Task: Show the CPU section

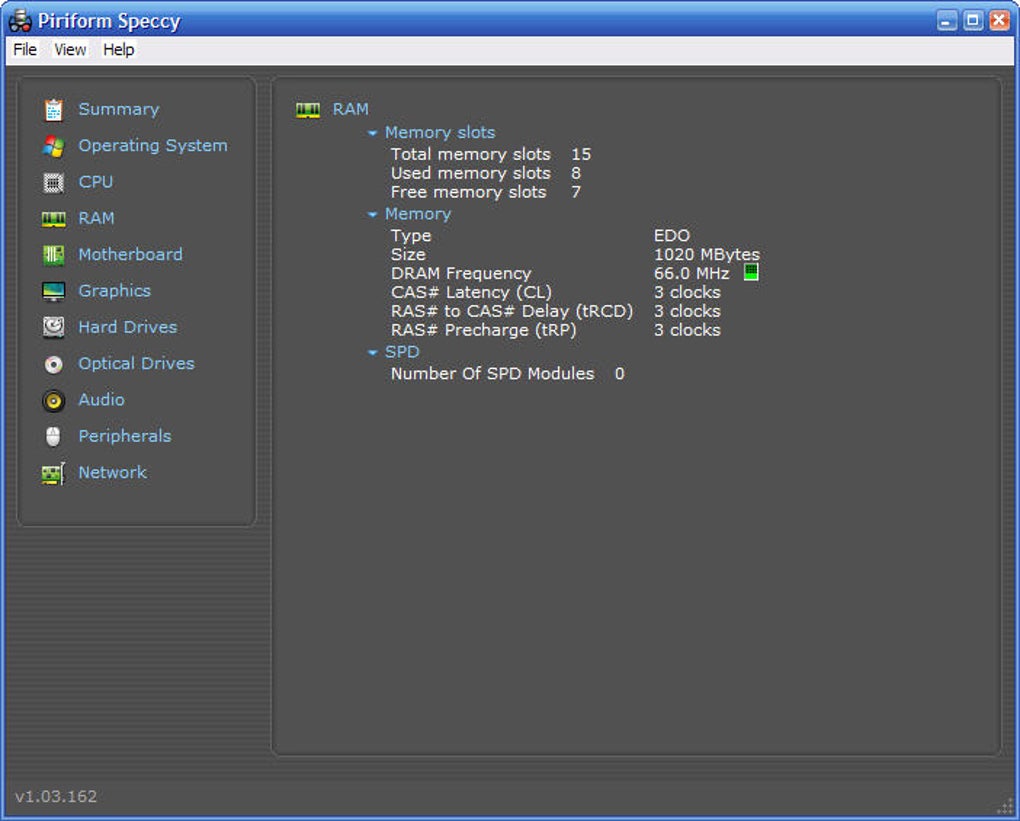Action: [x=96, y=182]
